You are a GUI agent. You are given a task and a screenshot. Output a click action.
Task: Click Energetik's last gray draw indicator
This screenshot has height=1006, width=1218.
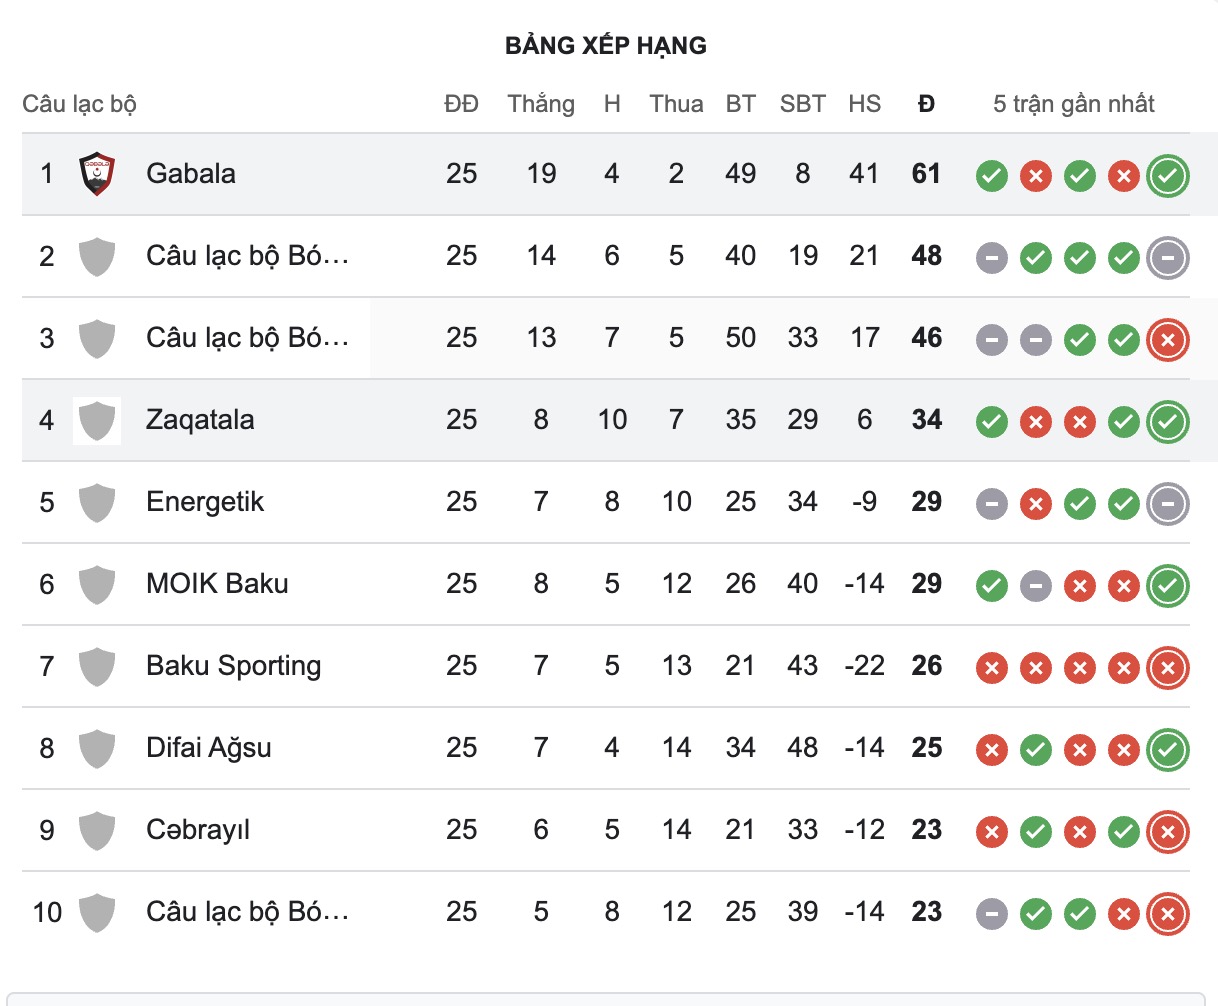click(1167, 503)
